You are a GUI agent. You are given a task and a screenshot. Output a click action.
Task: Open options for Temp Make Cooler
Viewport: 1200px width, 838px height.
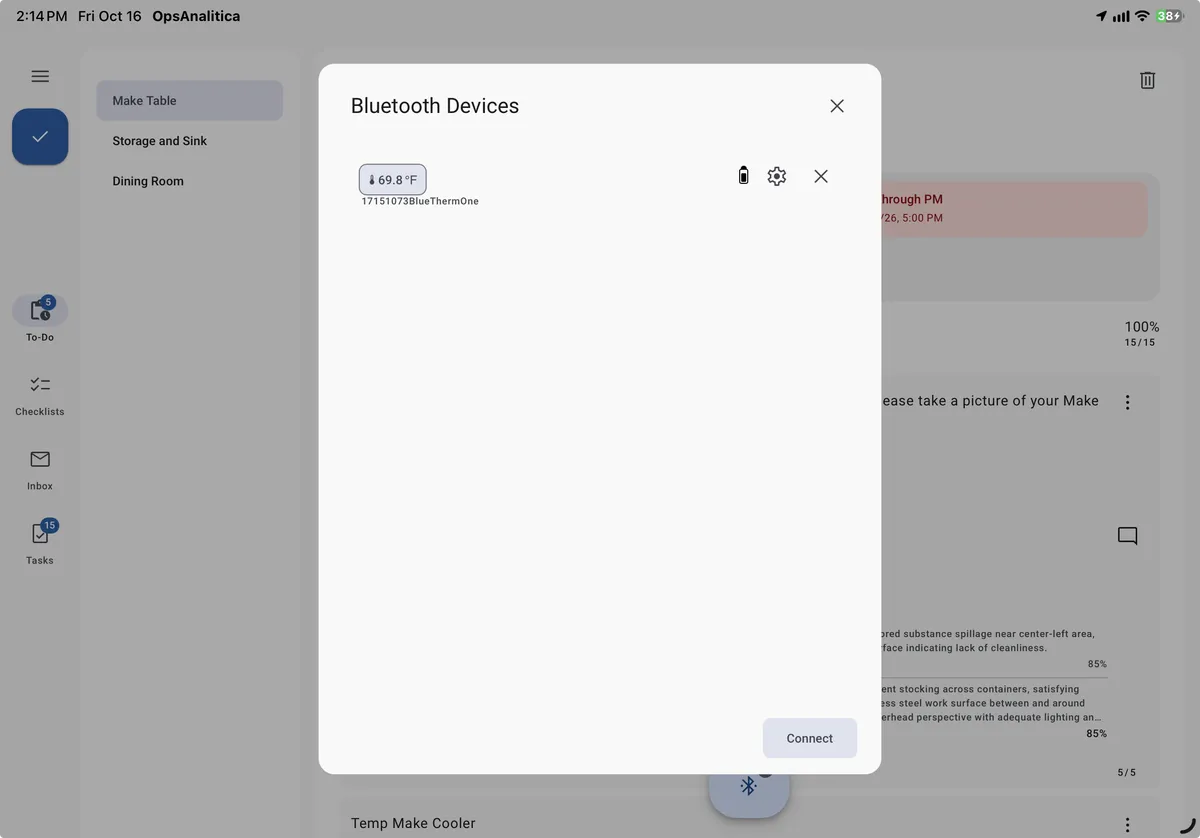tap(1128, 825)
